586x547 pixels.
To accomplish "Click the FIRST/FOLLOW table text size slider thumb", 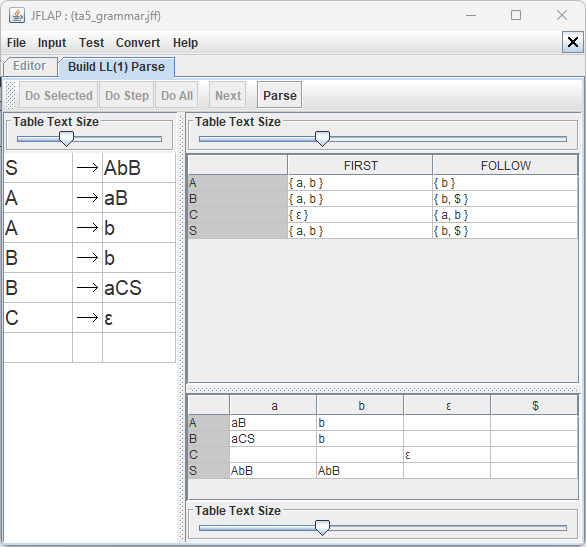I will 322,139.
